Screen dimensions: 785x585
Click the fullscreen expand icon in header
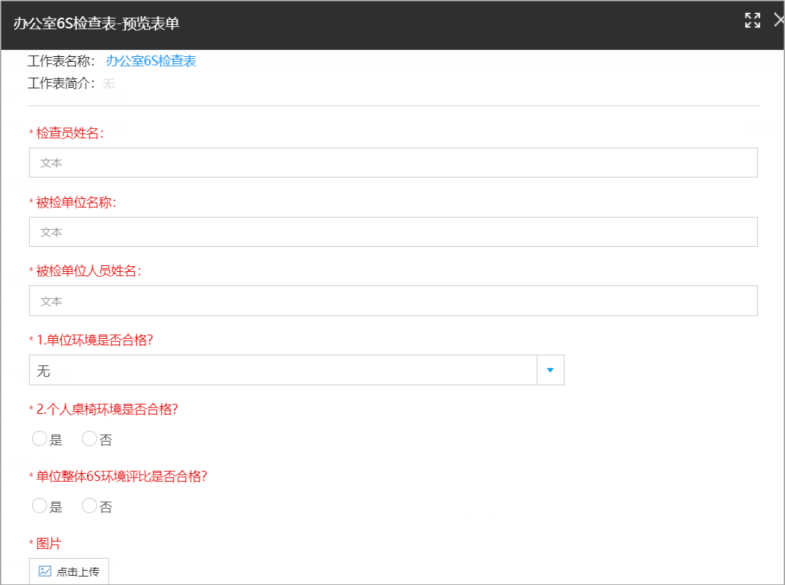(x=752, y=21)
